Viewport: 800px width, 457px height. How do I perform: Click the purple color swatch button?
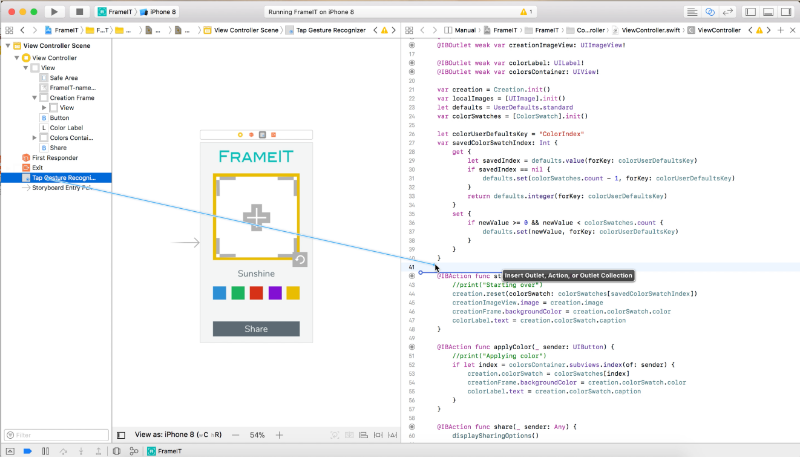(x=275, y=293)
